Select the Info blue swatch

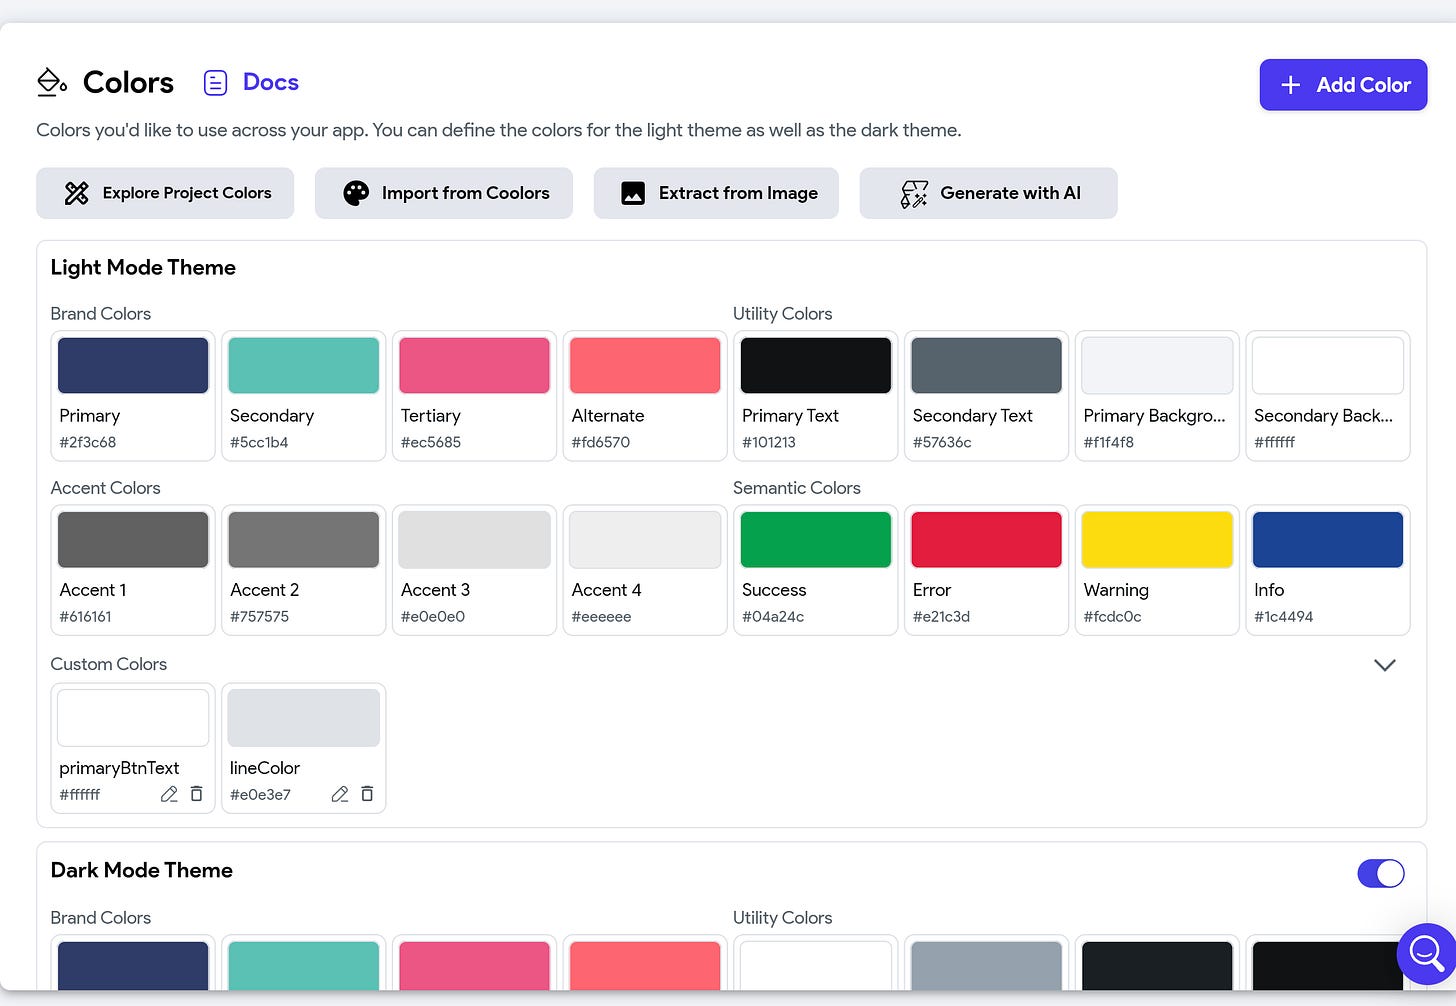(x=1328, y=540)
